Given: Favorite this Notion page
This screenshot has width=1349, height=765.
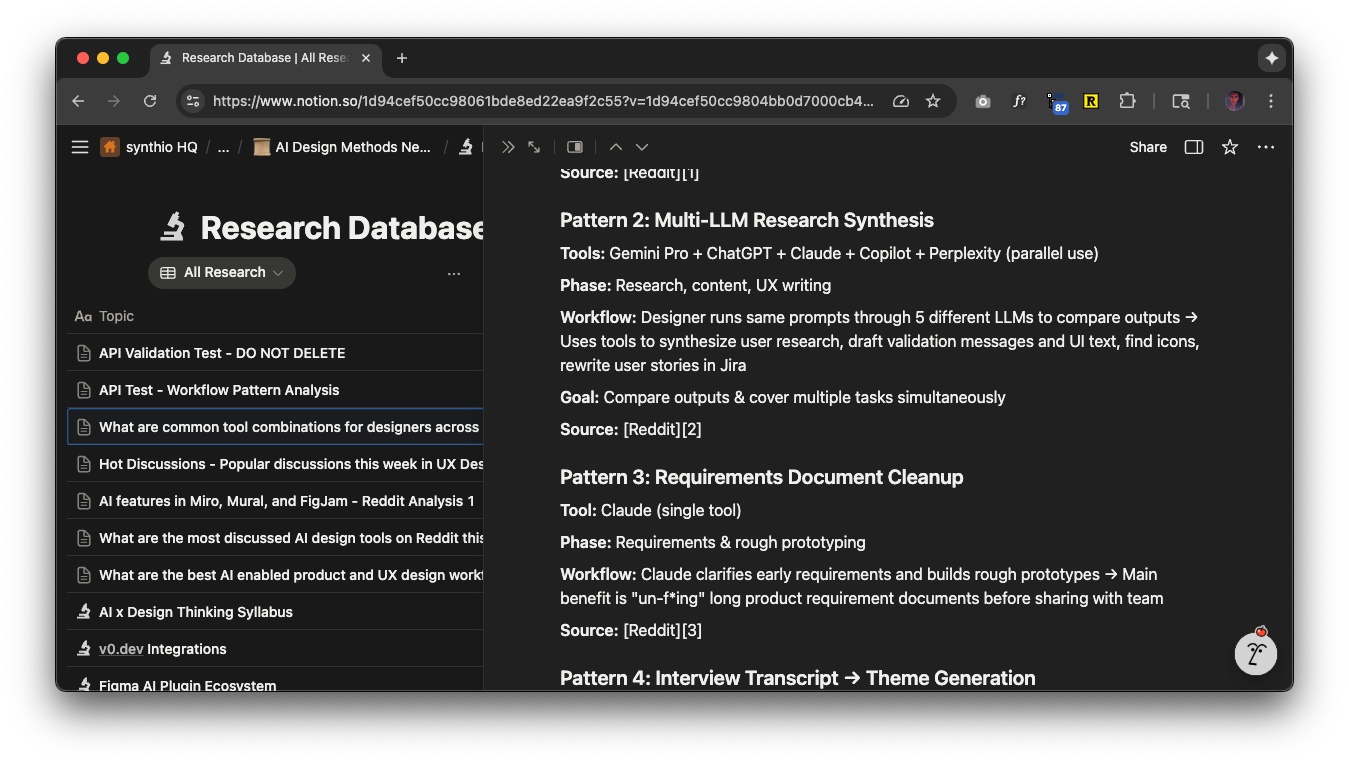Looking at the screenshot, I should pyautogui.click(x=1230, y=147).
